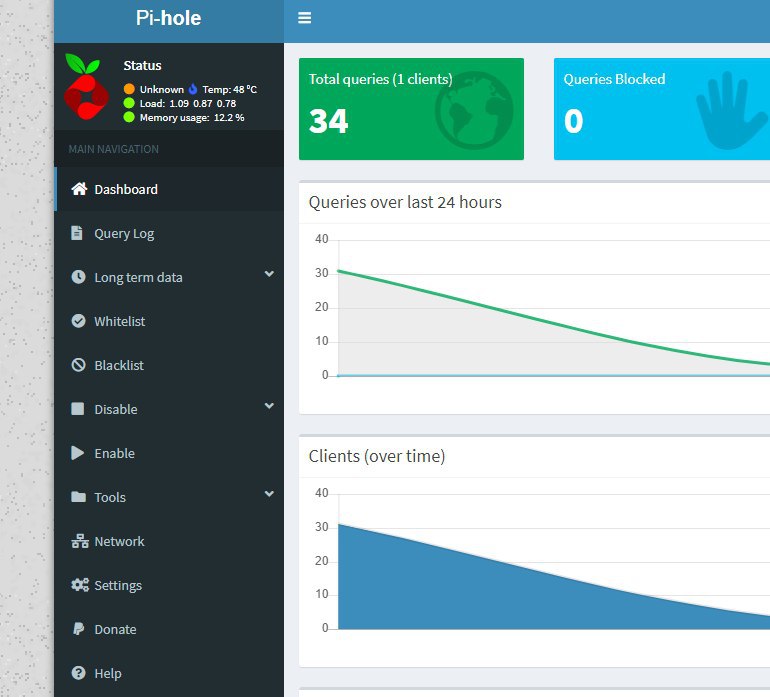Click the Enable play icon

tap(77, 453)
